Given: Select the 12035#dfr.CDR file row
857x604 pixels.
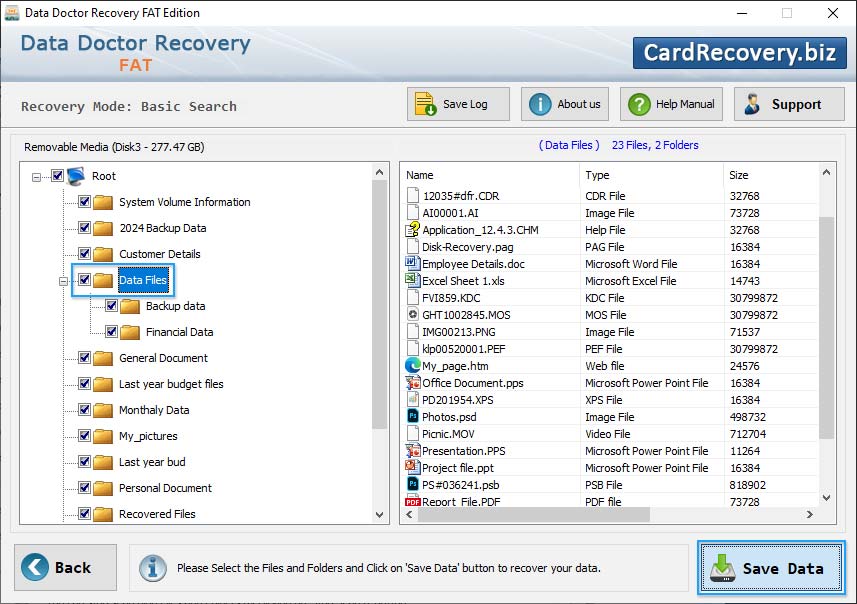Looking at the screenshot, I should (611, 196).
